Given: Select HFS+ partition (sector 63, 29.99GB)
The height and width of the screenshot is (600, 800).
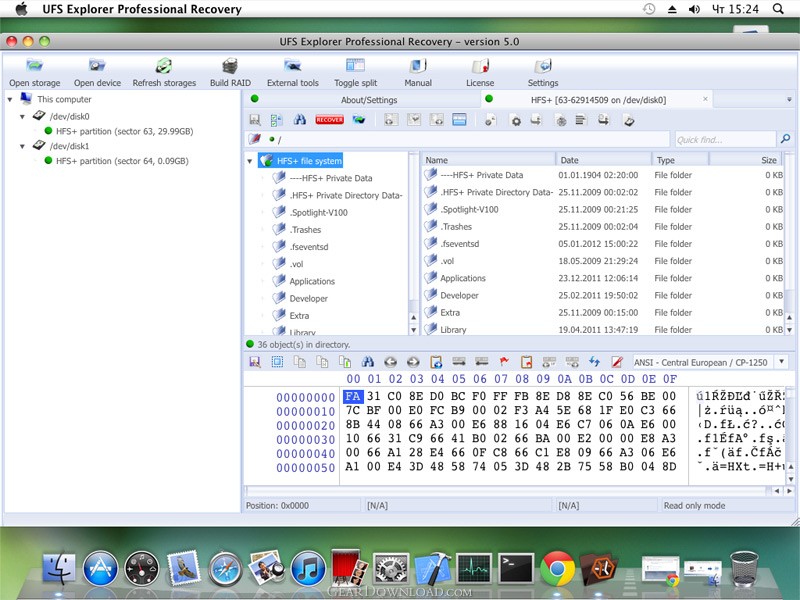Looking at the screenshot, I should 124,131.
